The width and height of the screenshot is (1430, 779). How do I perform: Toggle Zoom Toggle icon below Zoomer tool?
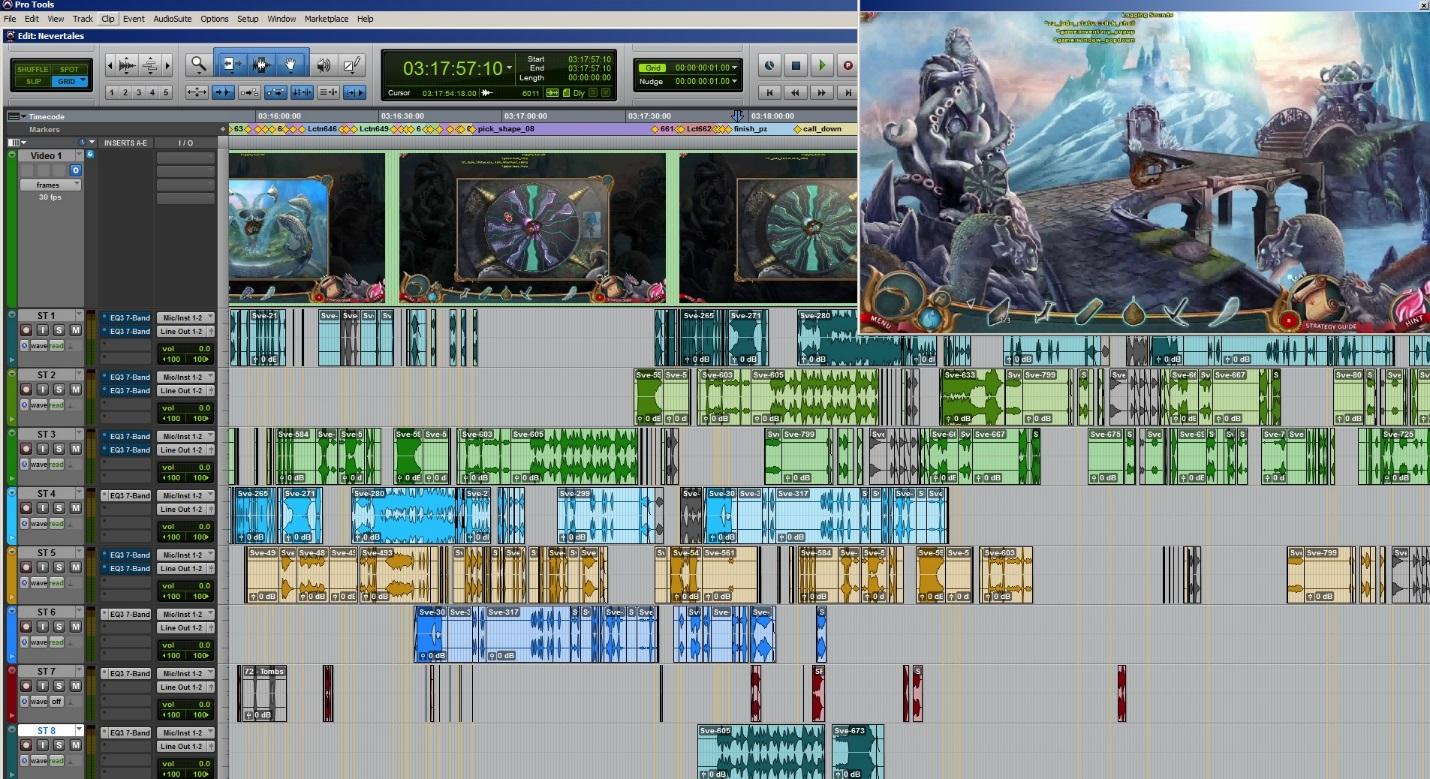point(197,92)
